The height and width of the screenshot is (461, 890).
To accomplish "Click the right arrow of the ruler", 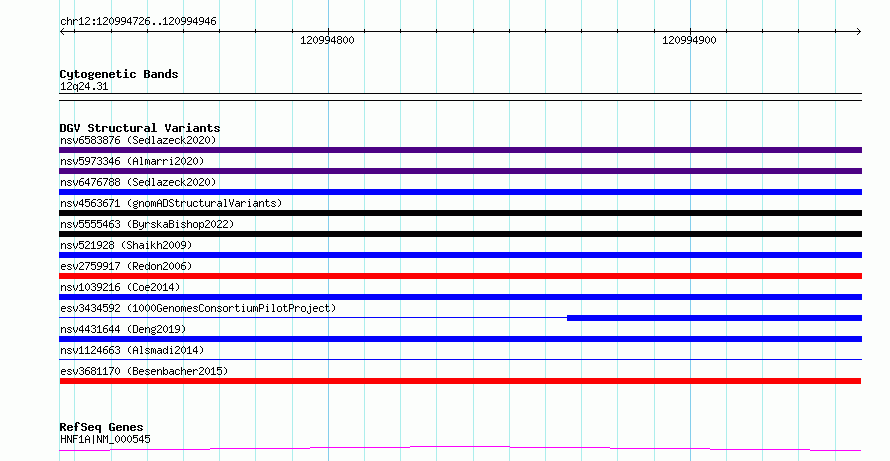I will click(x=858, y=31).
